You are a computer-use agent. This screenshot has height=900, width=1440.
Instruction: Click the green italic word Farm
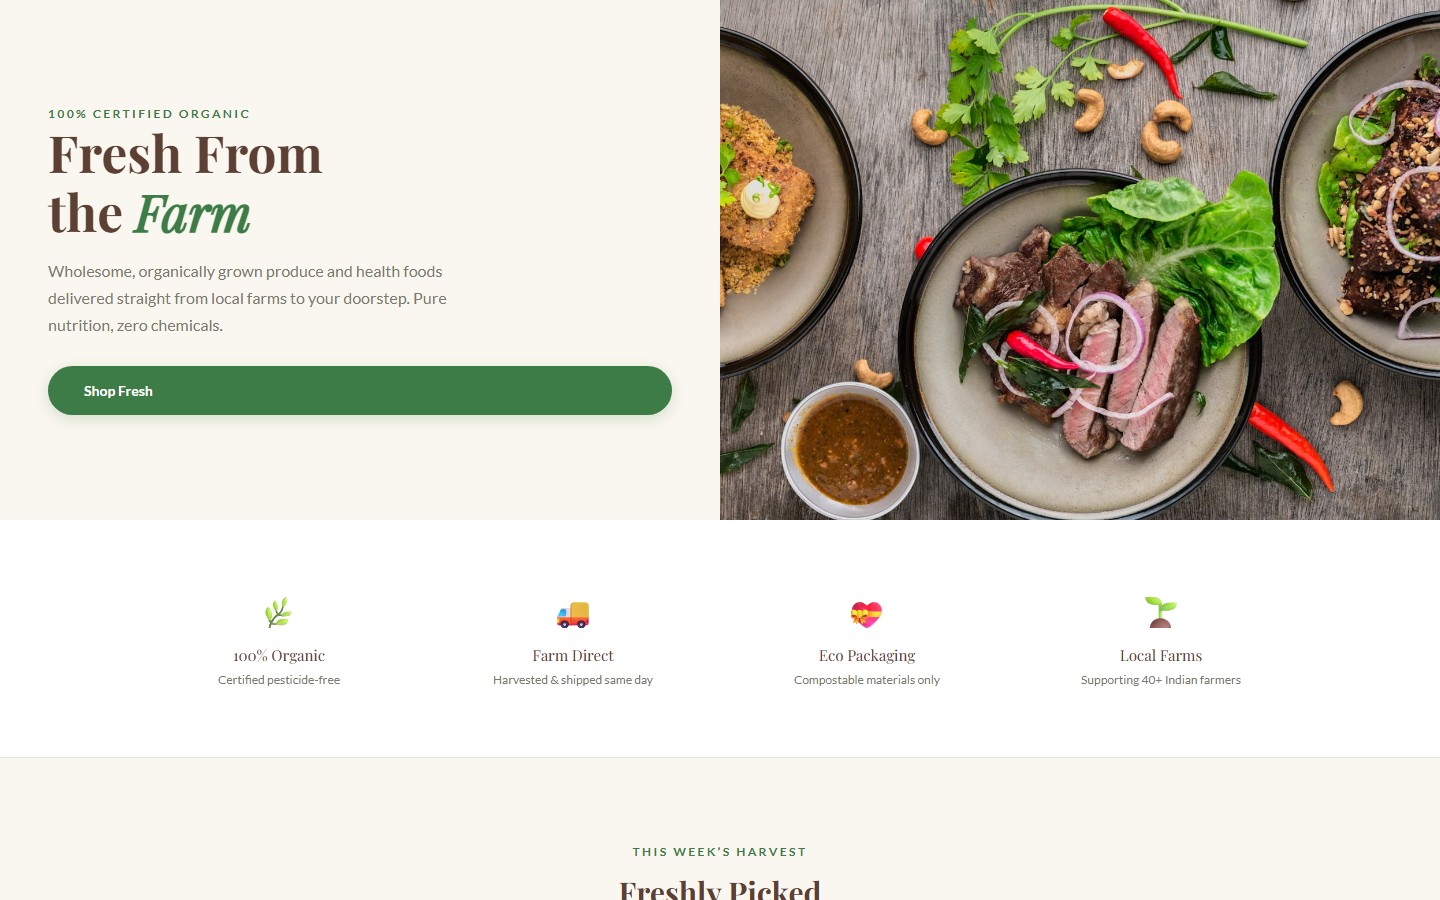tap(192, 214)
